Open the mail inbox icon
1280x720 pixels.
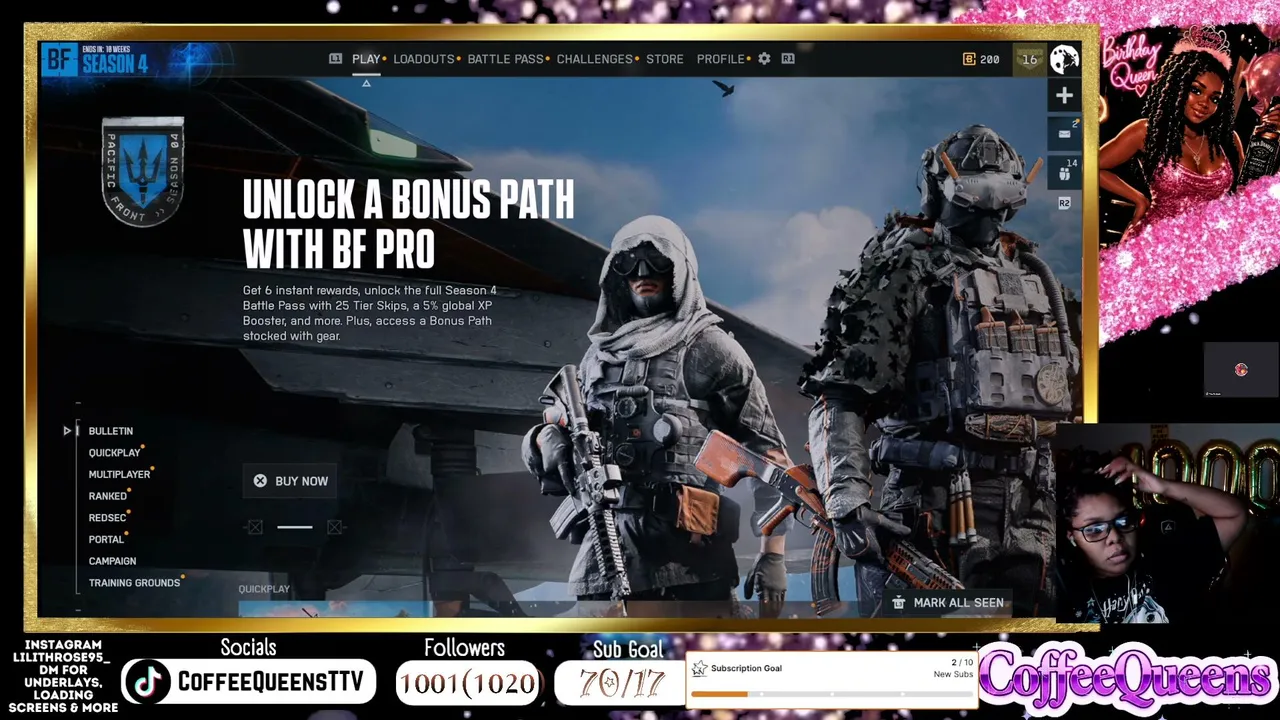(x=1064, y=133)
